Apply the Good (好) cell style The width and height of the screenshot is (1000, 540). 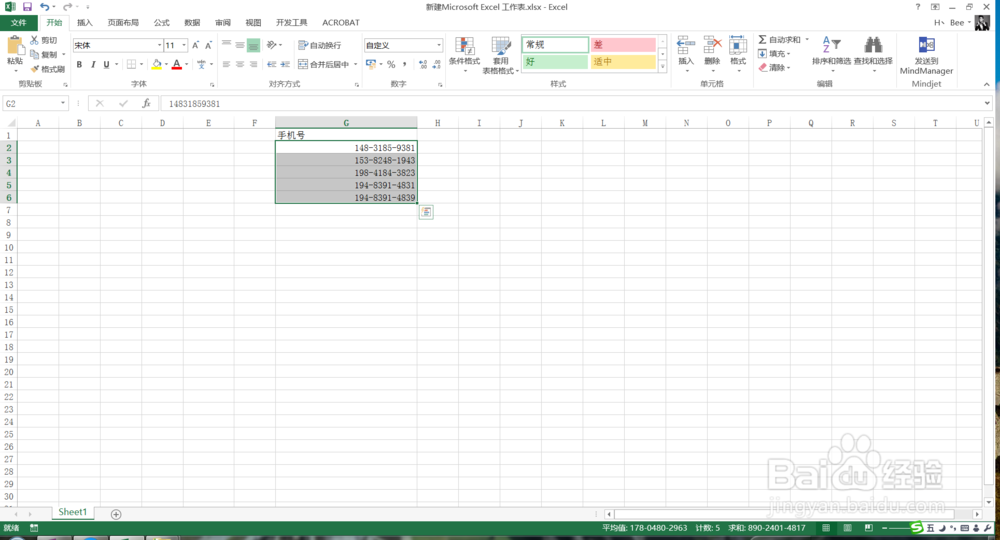click(x=555, y=62)
